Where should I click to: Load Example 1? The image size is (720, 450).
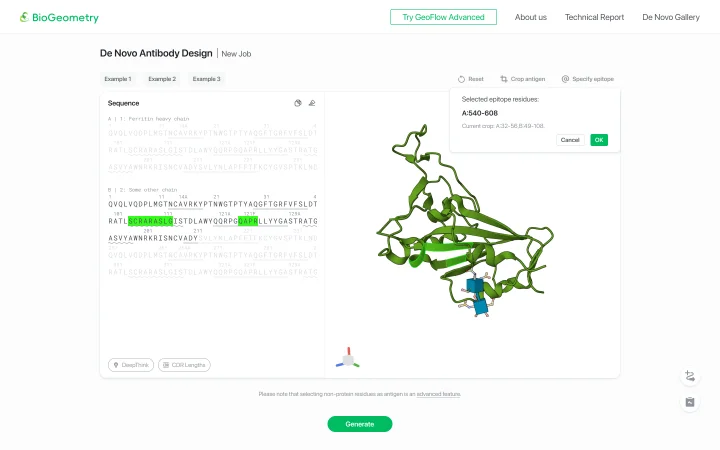coord(118,79)
